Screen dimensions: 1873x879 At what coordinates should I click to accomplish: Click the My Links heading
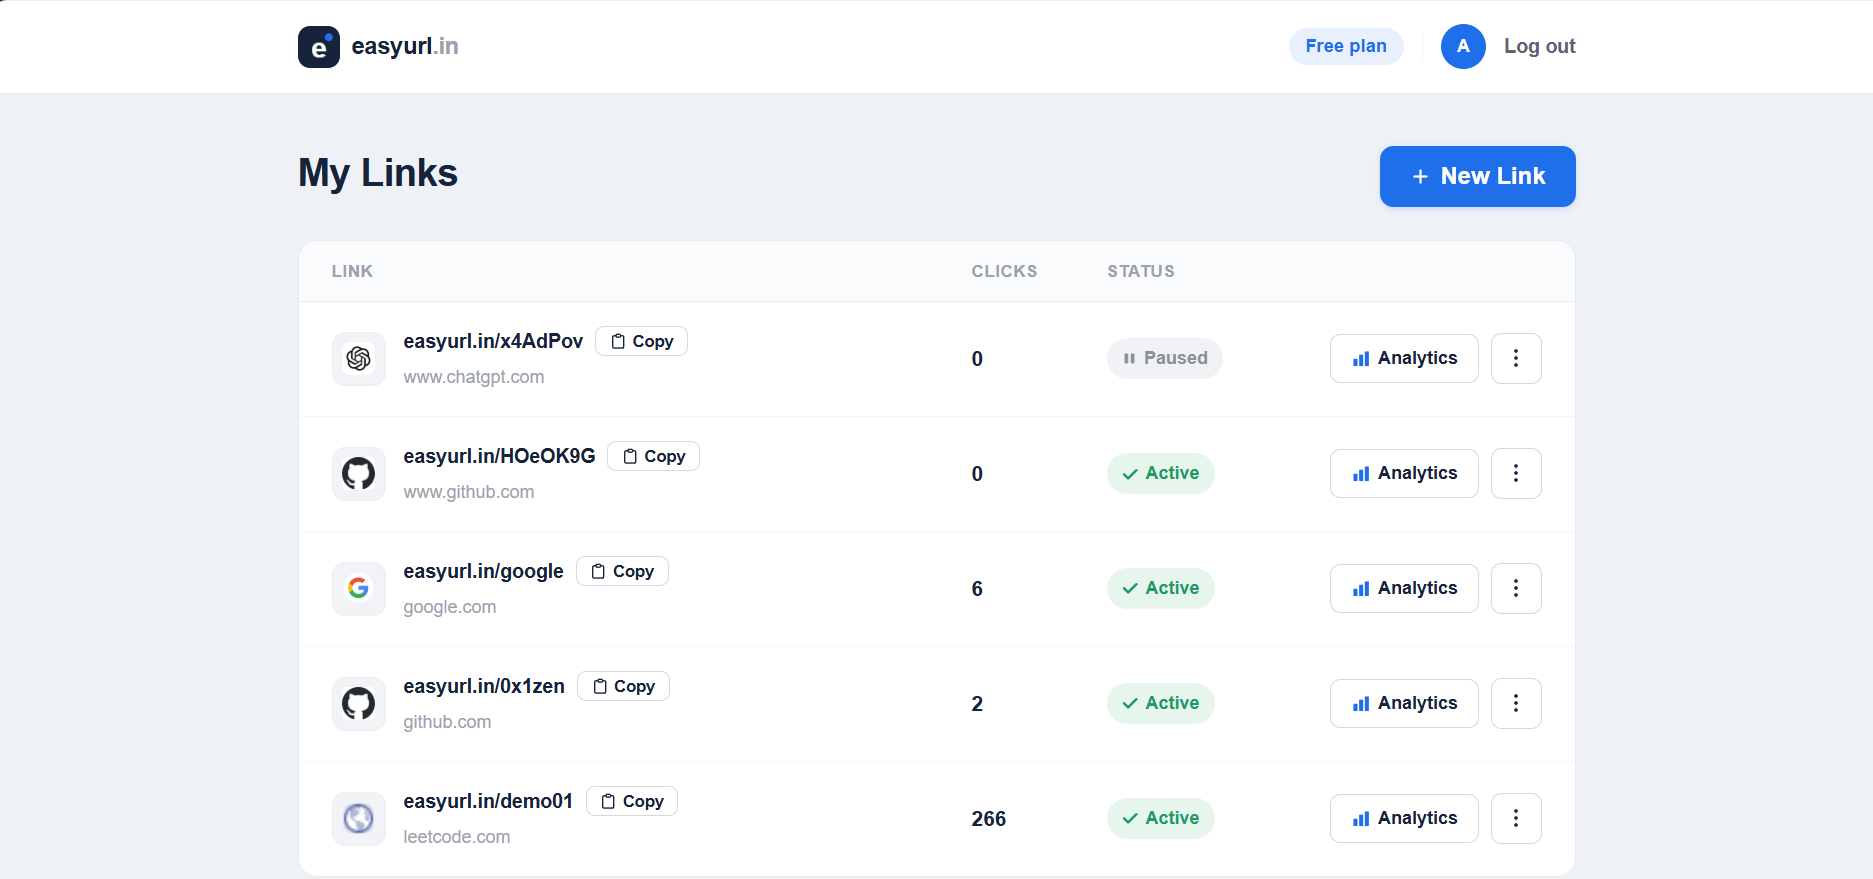point(378,173)
